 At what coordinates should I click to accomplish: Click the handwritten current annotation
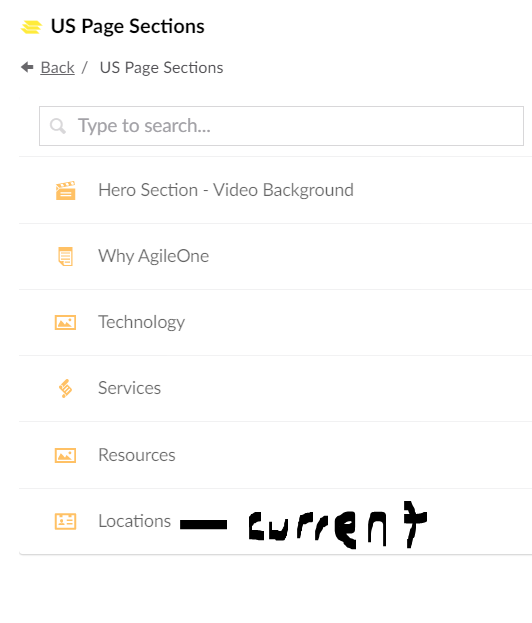coord(338,524)
